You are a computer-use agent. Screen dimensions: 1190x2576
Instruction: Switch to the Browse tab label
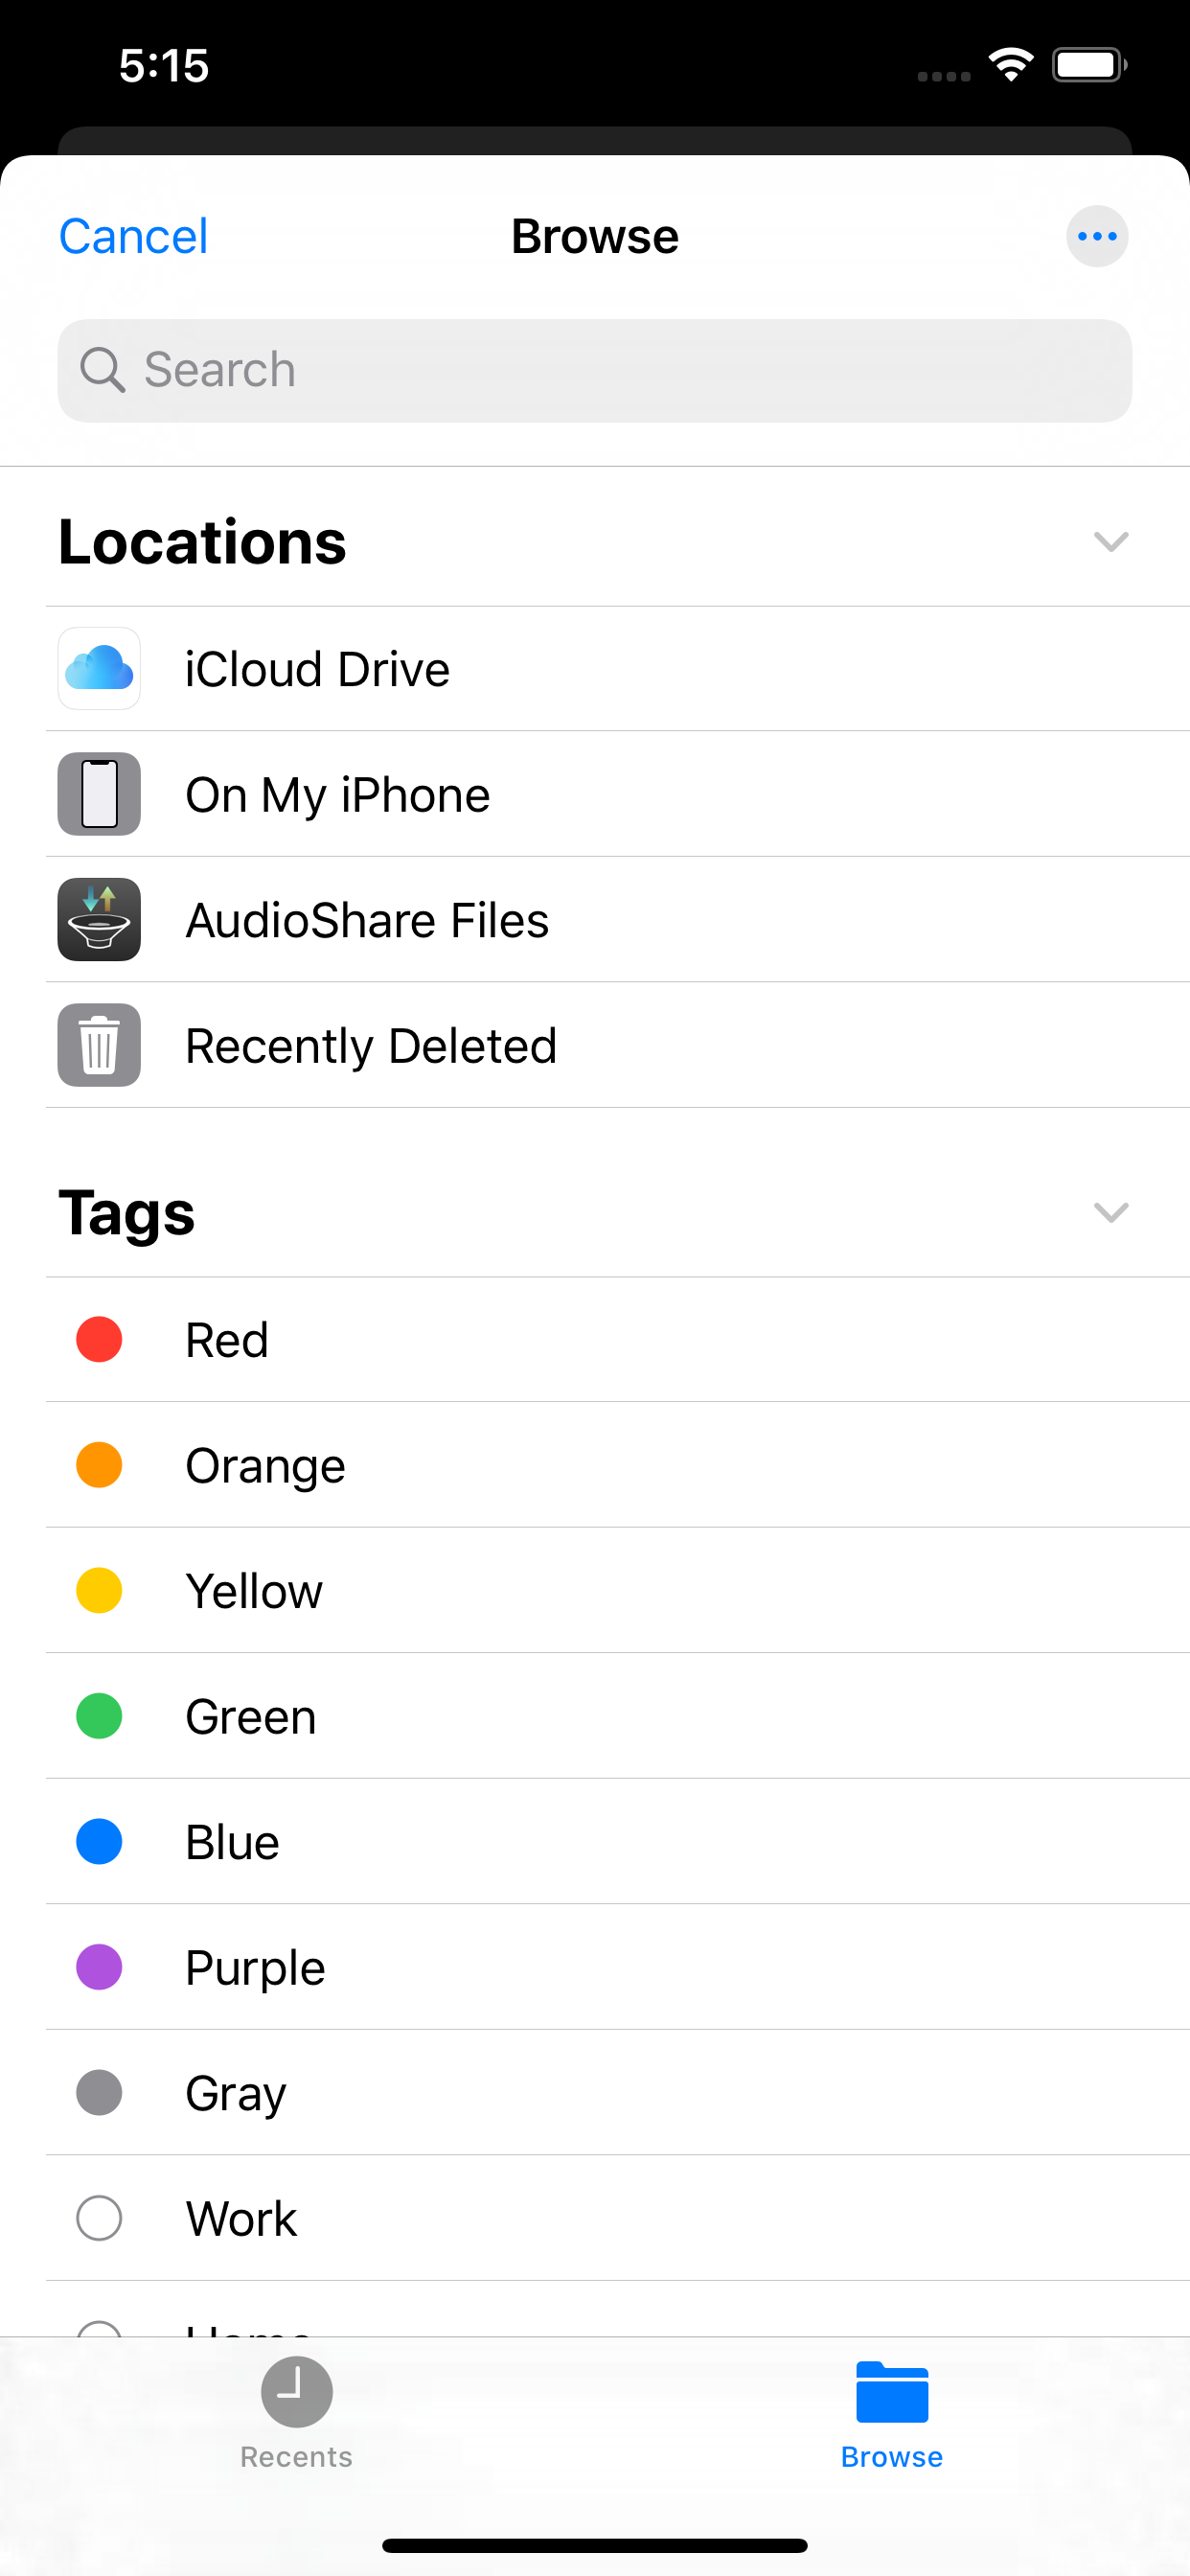click(892, 2457)
